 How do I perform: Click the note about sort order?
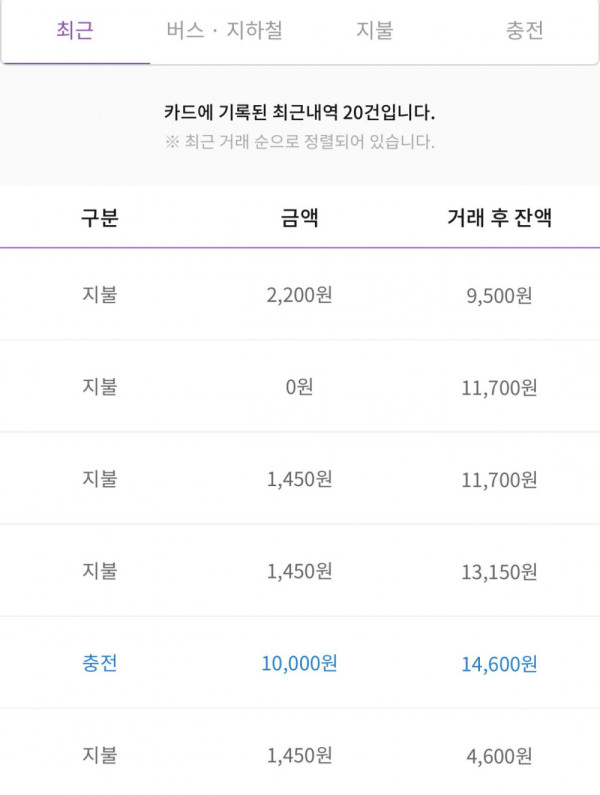300,141
